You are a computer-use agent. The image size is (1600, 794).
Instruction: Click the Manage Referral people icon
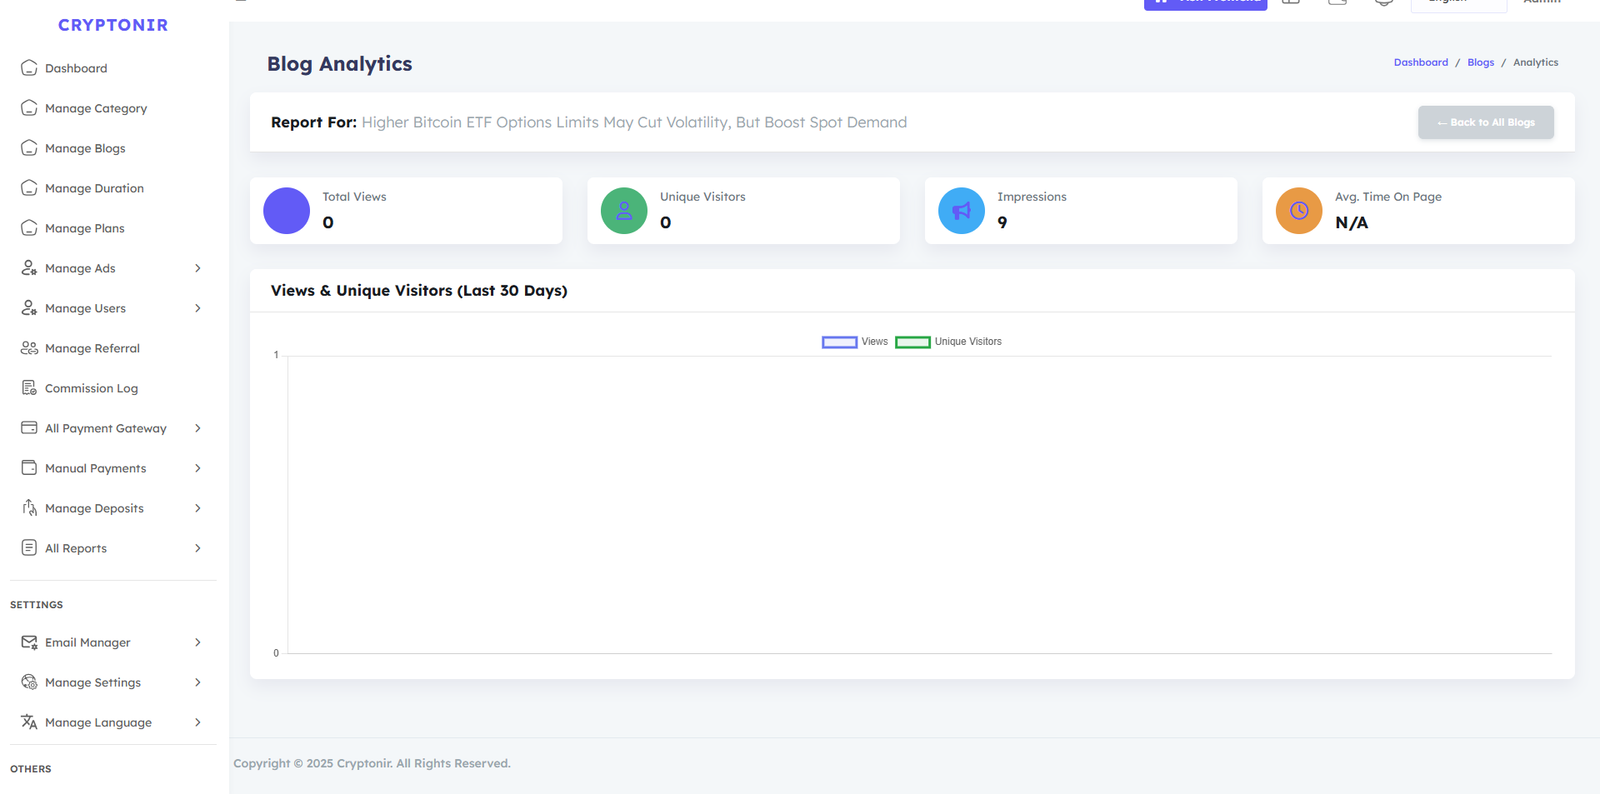(x=29, y=348)
